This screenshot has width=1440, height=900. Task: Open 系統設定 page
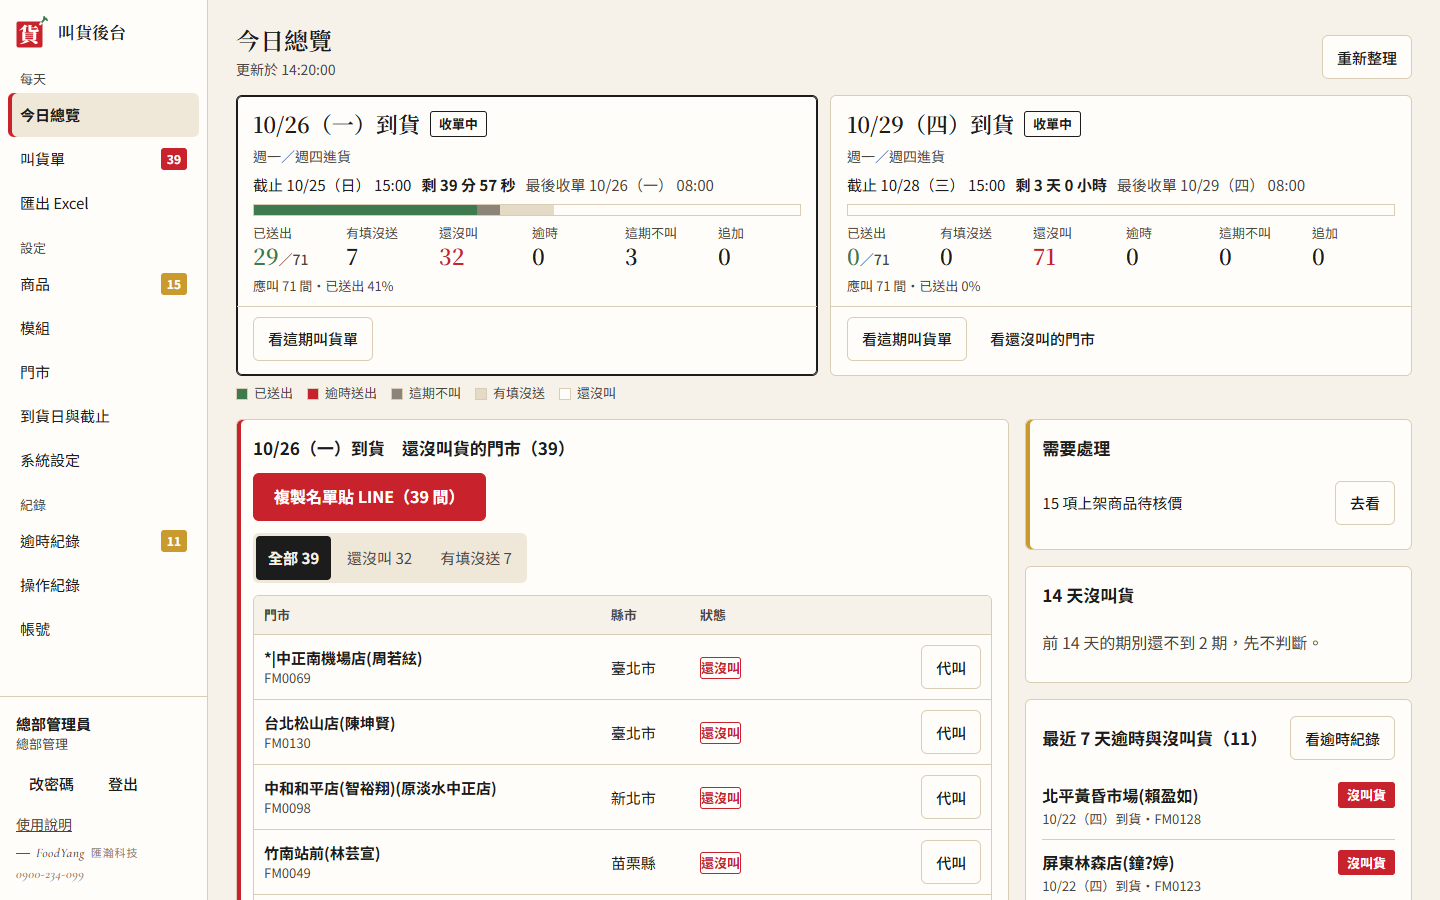tap(104, 460)
